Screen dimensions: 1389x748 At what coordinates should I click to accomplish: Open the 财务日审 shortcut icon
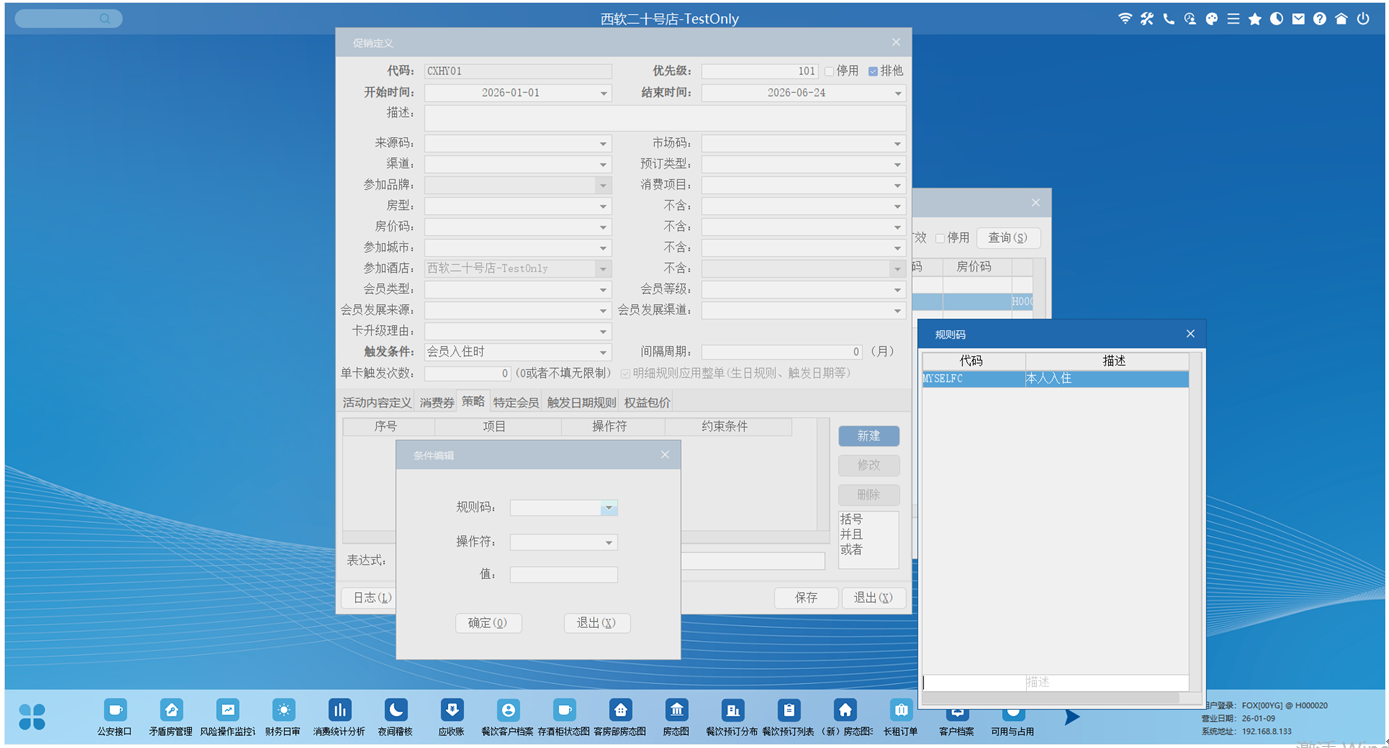click(283, 710)
